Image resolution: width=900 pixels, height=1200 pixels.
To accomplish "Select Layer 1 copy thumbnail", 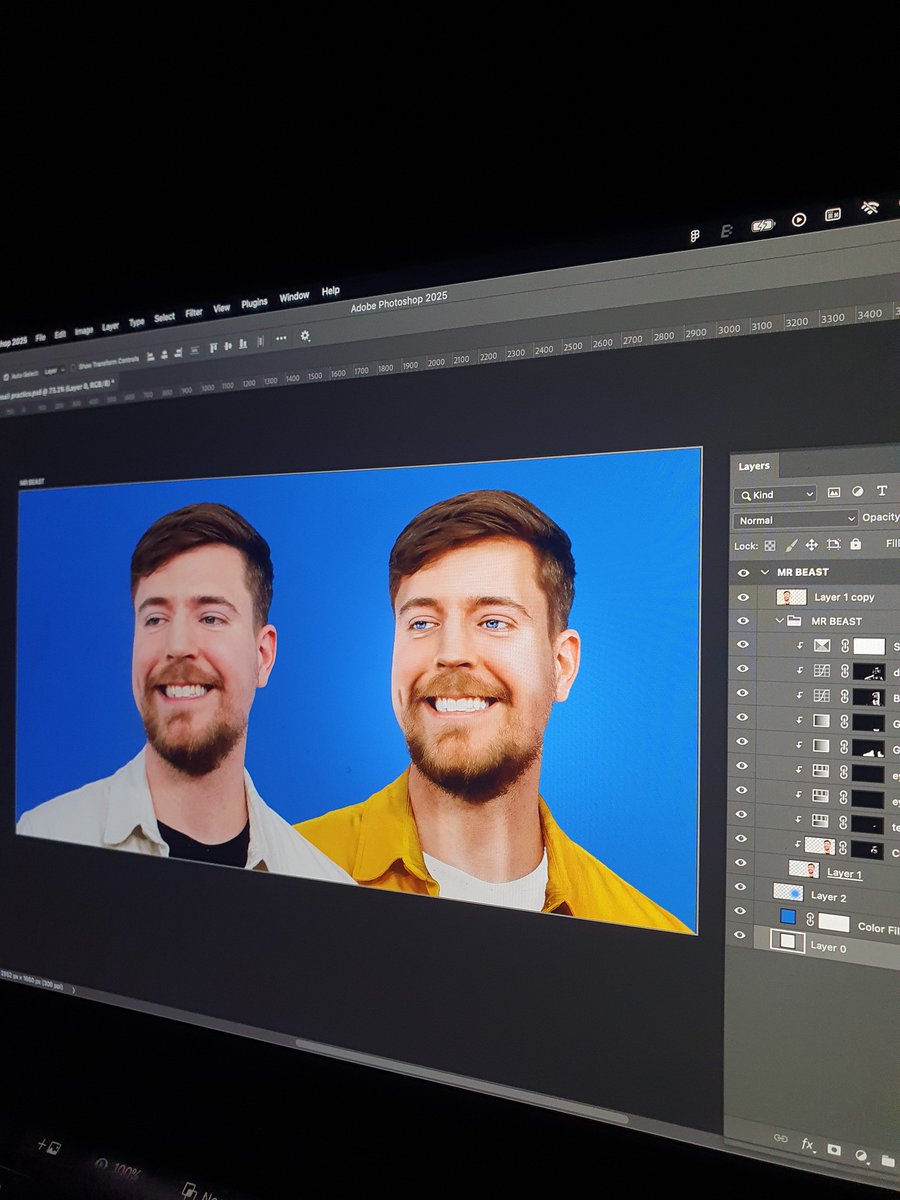I will pyautogui.click(x=791, y=597).
